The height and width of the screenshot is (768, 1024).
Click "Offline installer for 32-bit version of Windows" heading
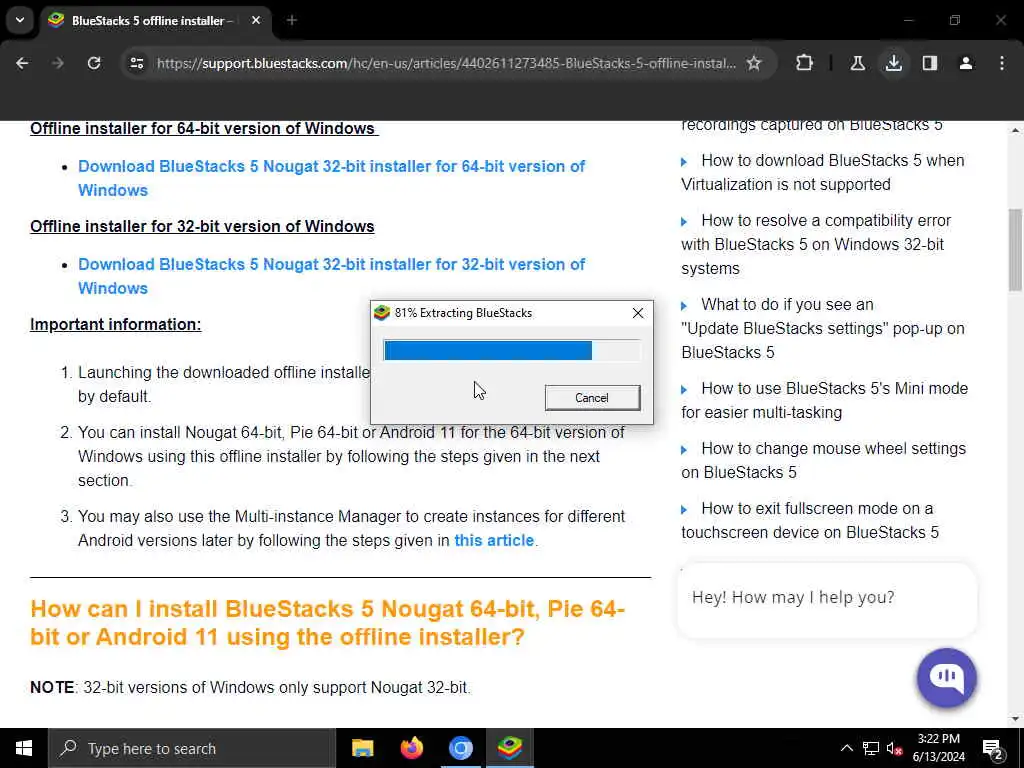tap(202, 227)
